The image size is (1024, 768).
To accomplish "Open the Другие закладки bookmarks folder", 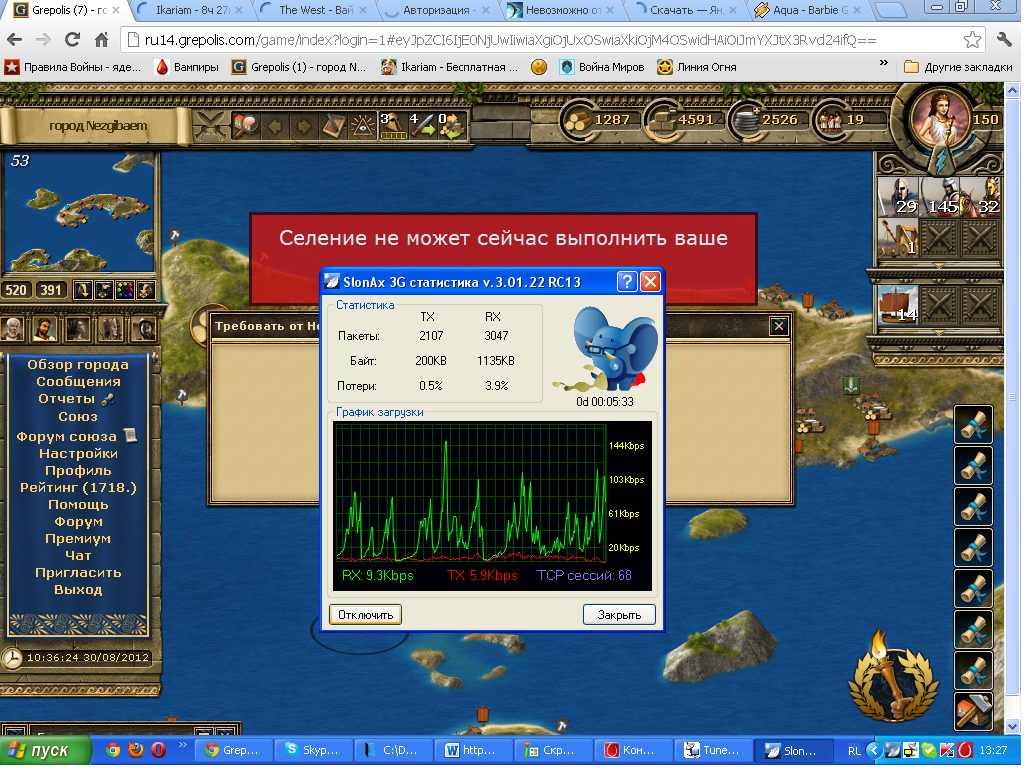I will (x=959, y=67).
